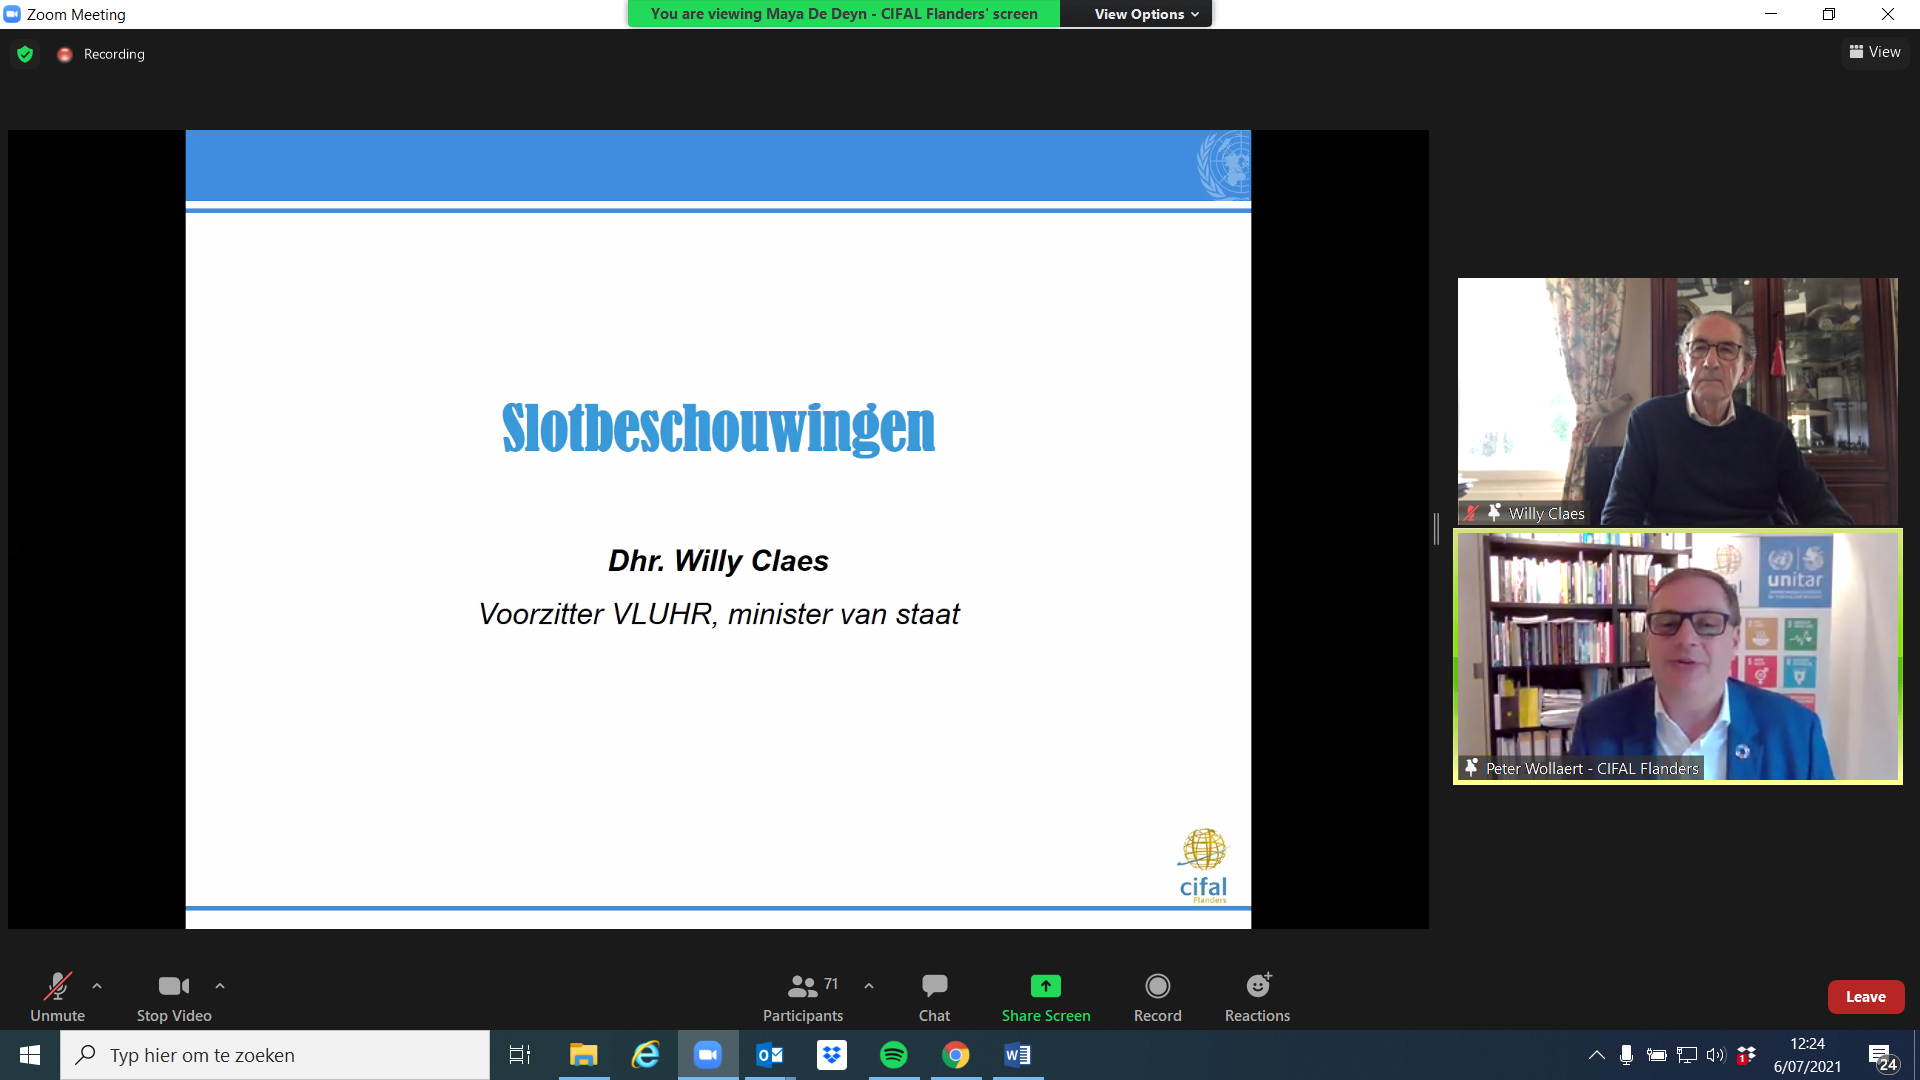Screen dimensions: 1920x1080
Task: Click the screen sharing notification banner
Action: (843, 14)
